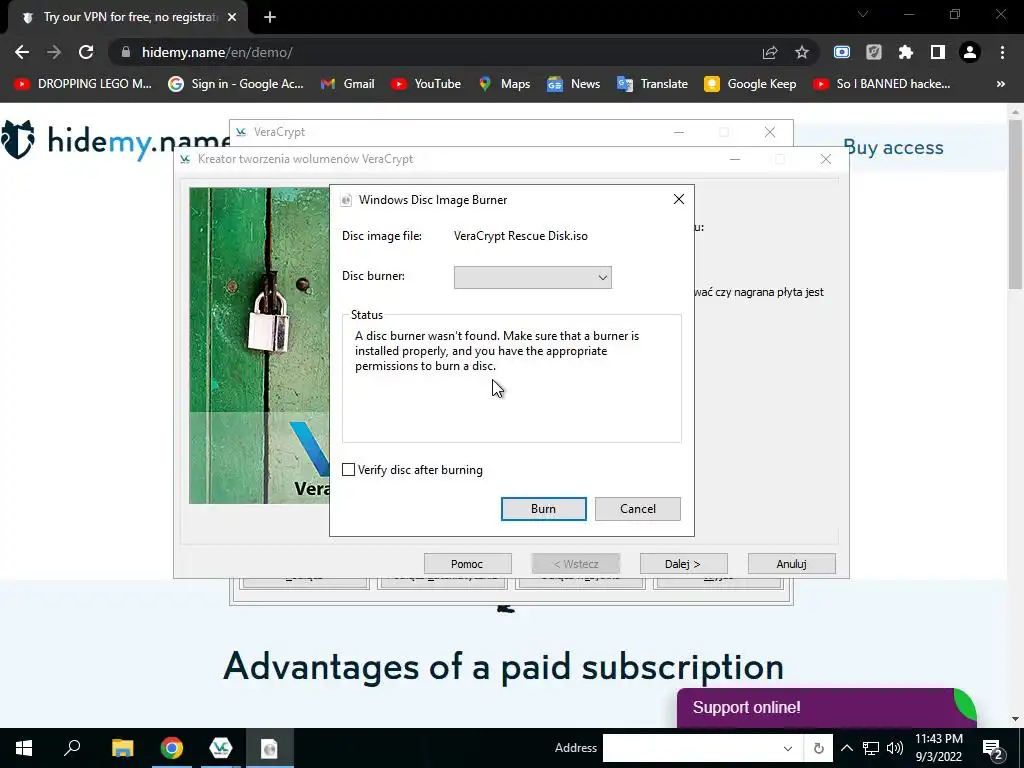Open the Maps bookmark
The height and width of the screenshot is (768, 1024).
[x=504, y=84]
